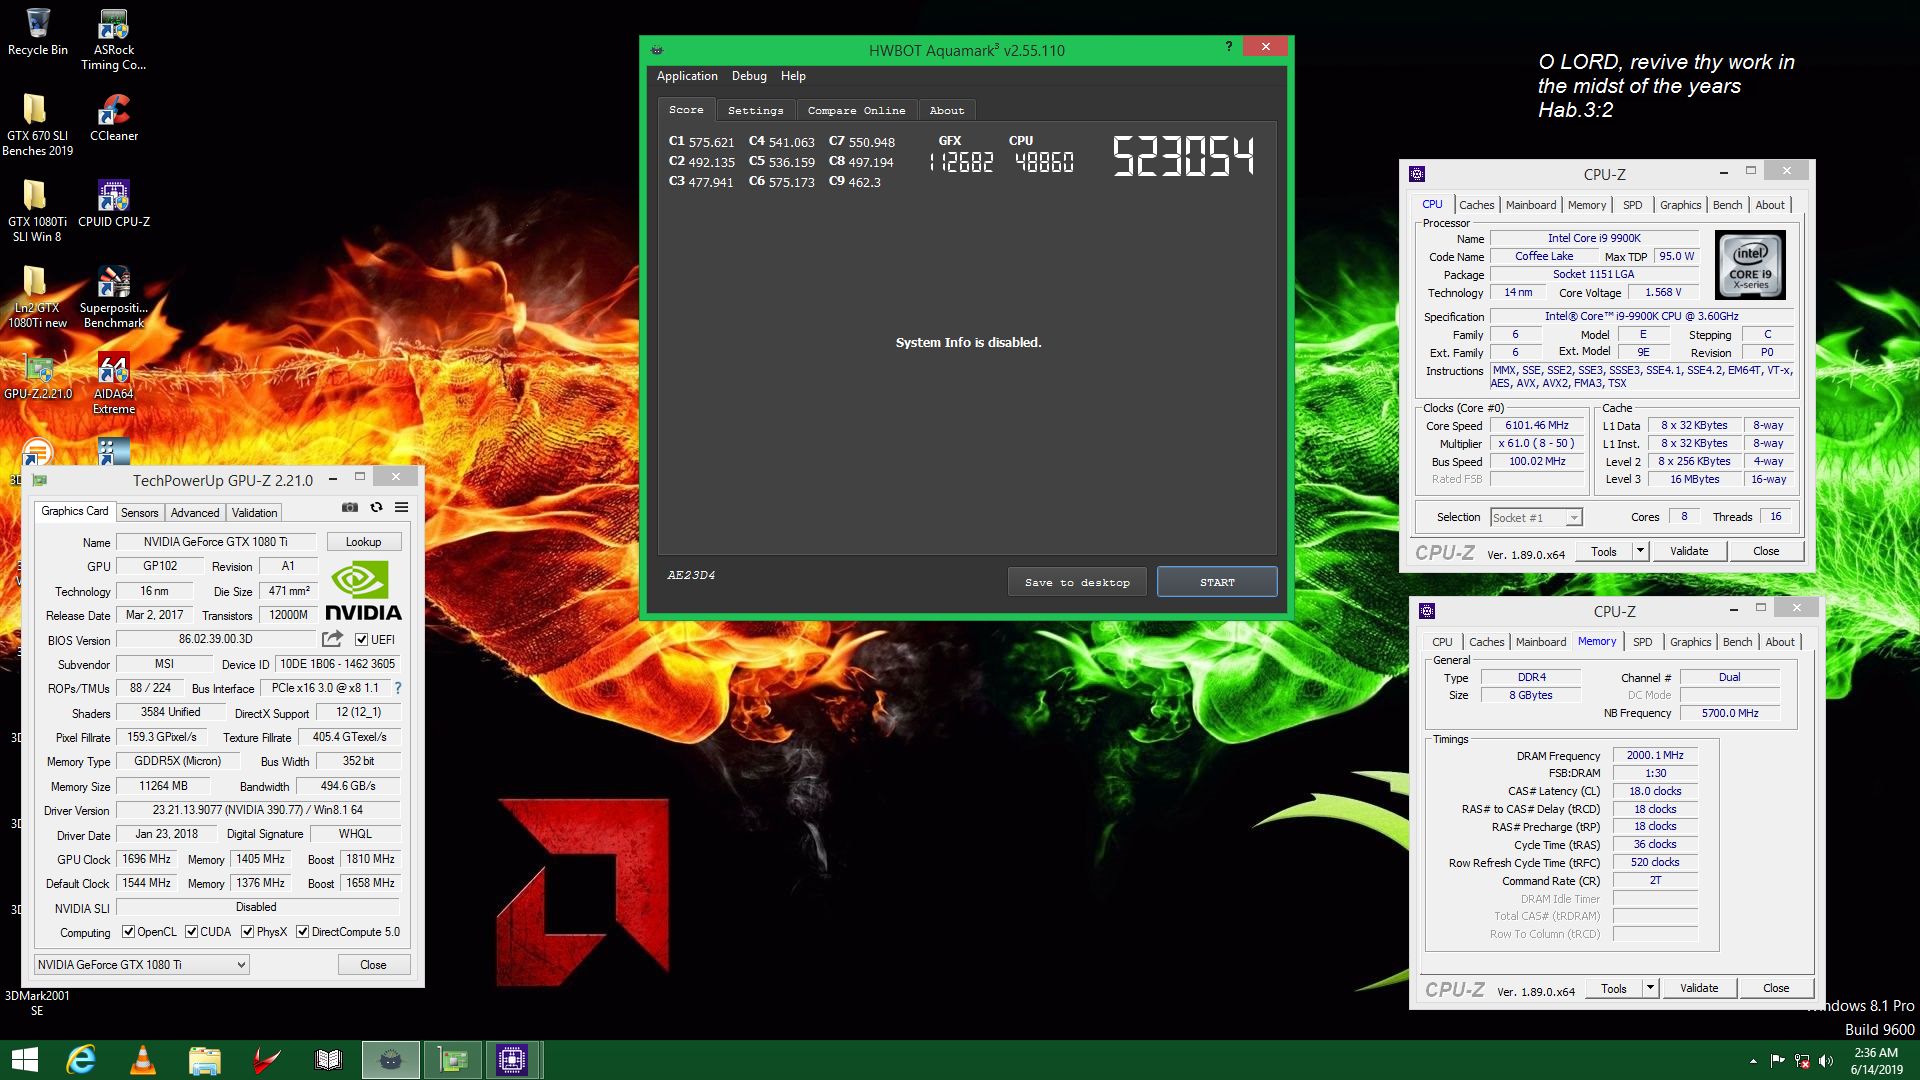Click START button in Aquamark
The height and width of the screenshot is (1080, 1920).
1217,582
